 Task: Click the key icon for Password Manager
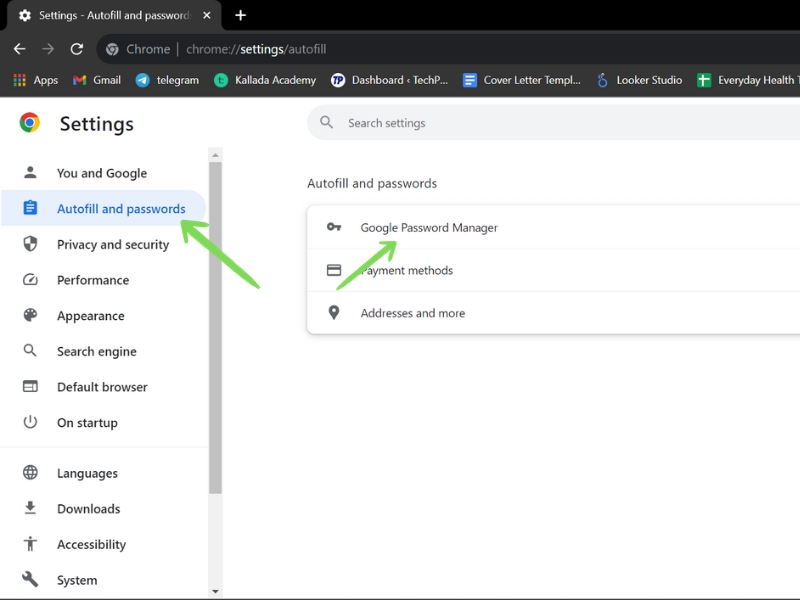[x=334, y=227]
